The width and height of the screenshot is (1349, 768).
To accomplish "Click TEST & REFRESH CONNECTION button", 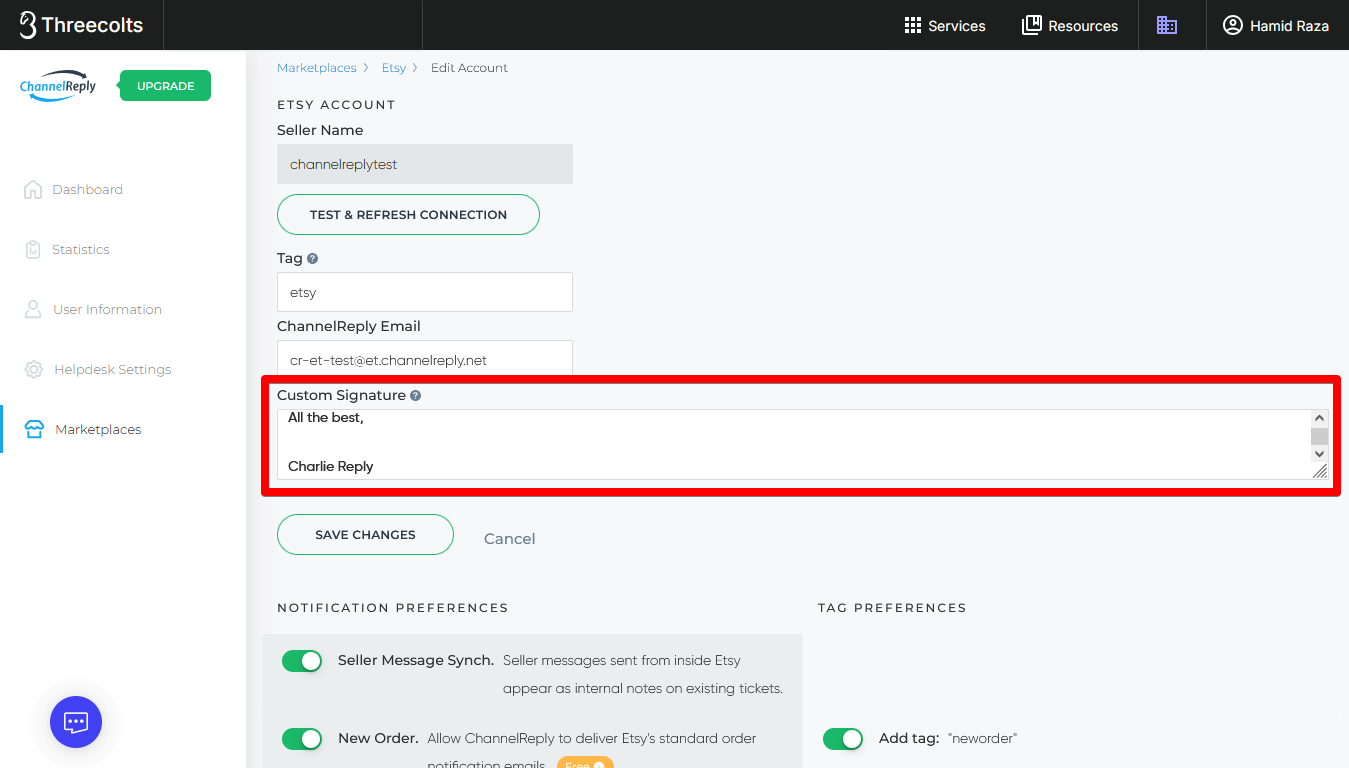I will [x=408, y=215].
